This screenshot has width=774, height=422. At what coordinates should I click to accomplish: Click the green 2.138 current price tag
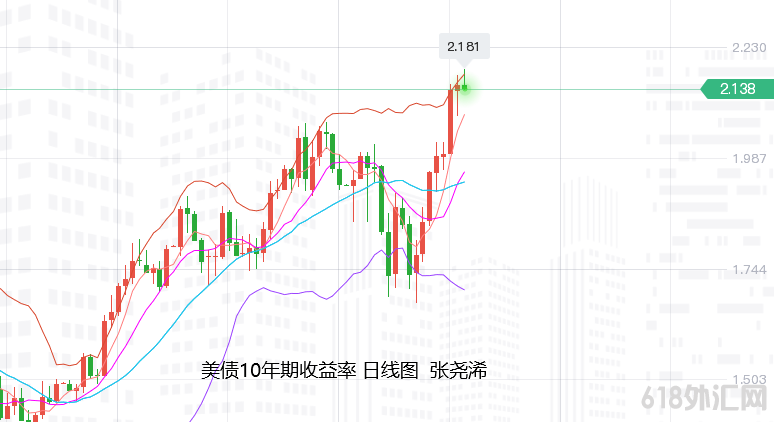click(738, 89)
